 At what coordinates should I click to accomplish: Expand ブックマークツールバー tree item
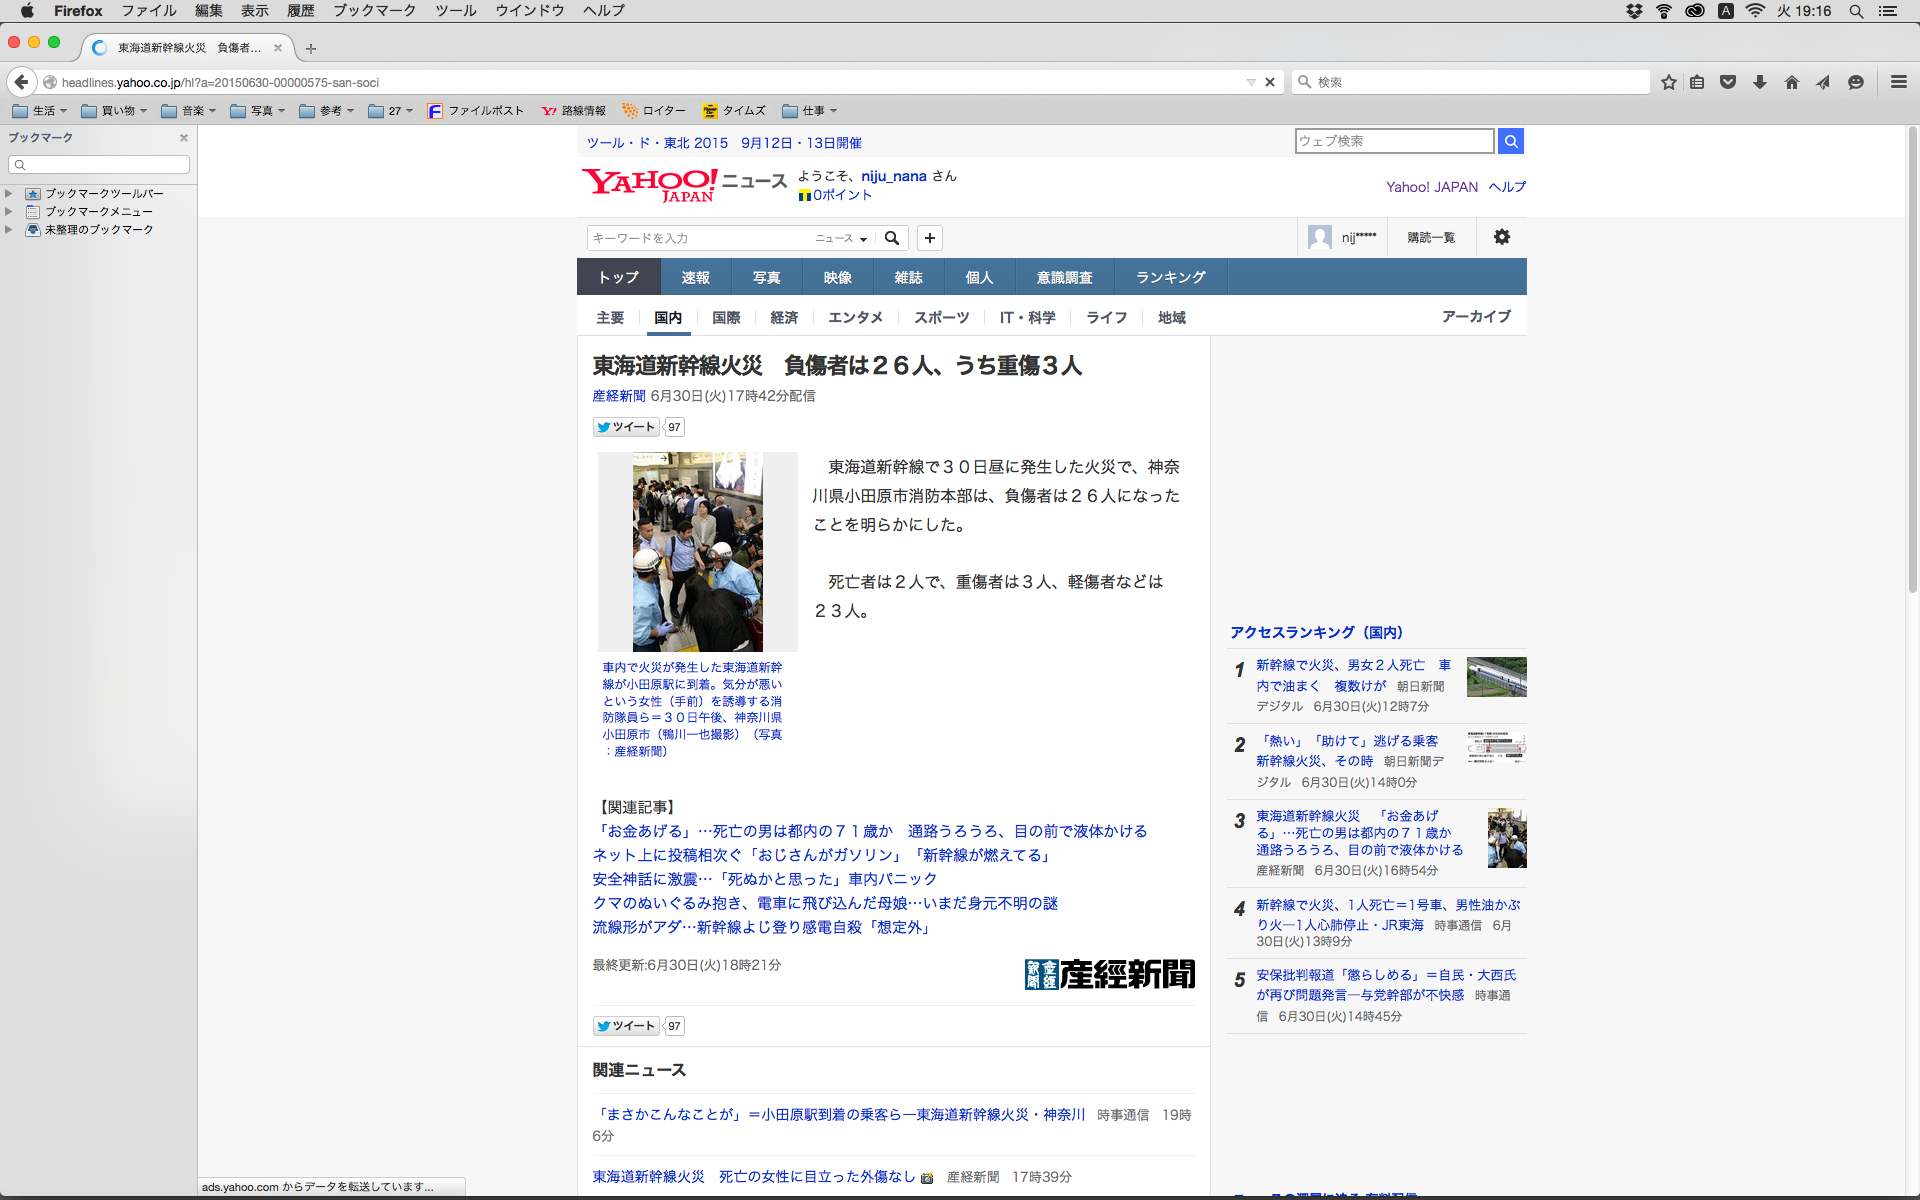coord(9,194)
